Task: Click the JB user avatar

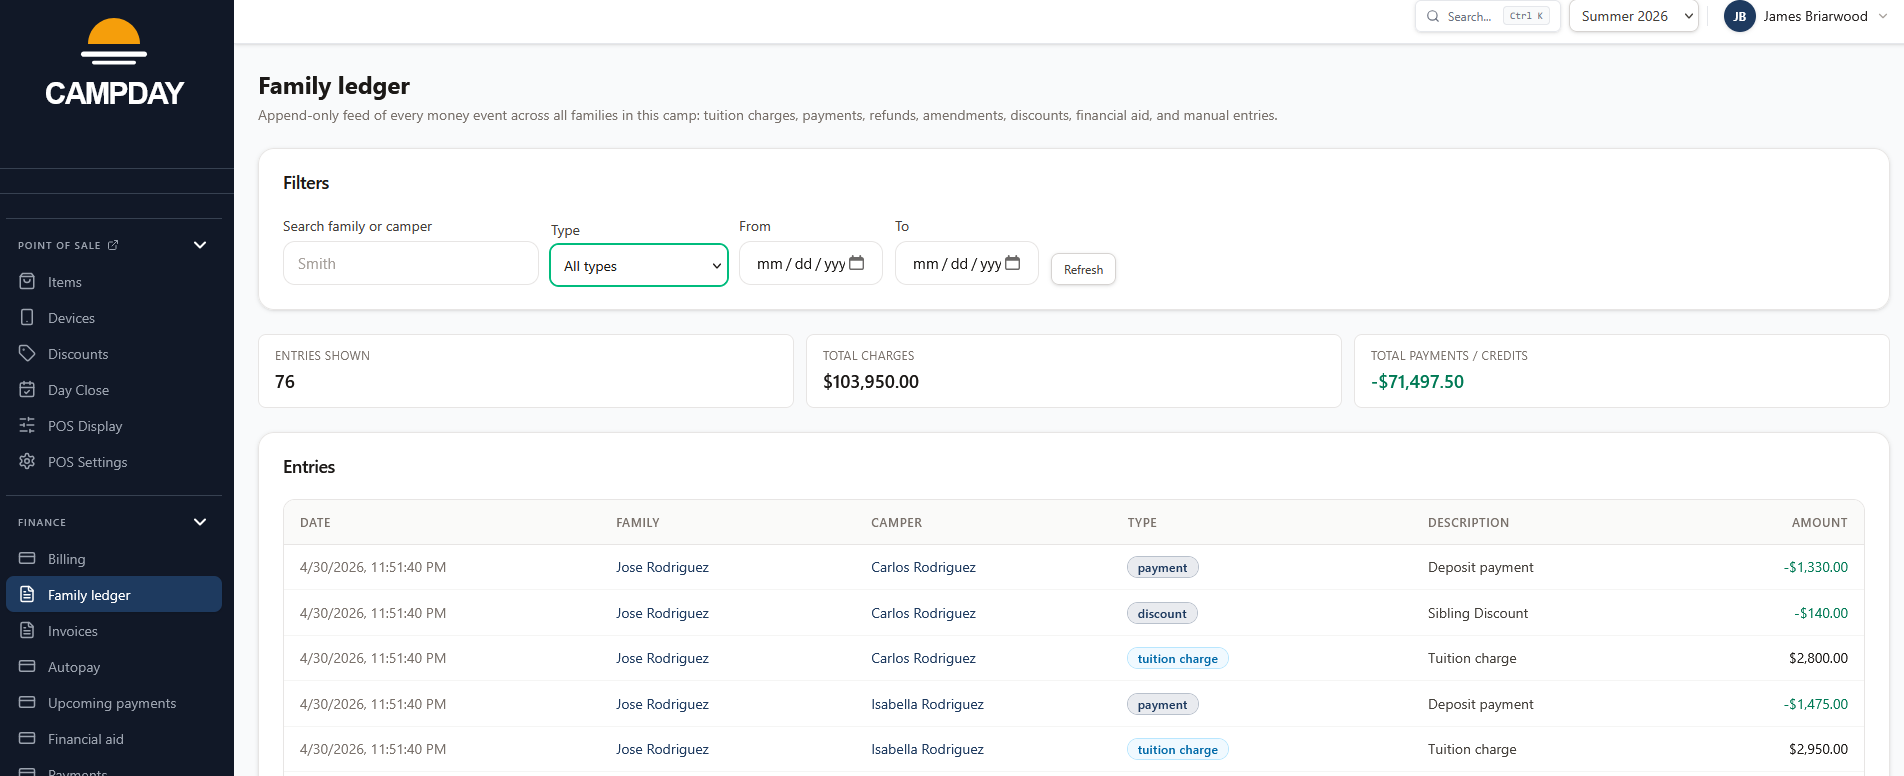Action: coord(1740,16)
